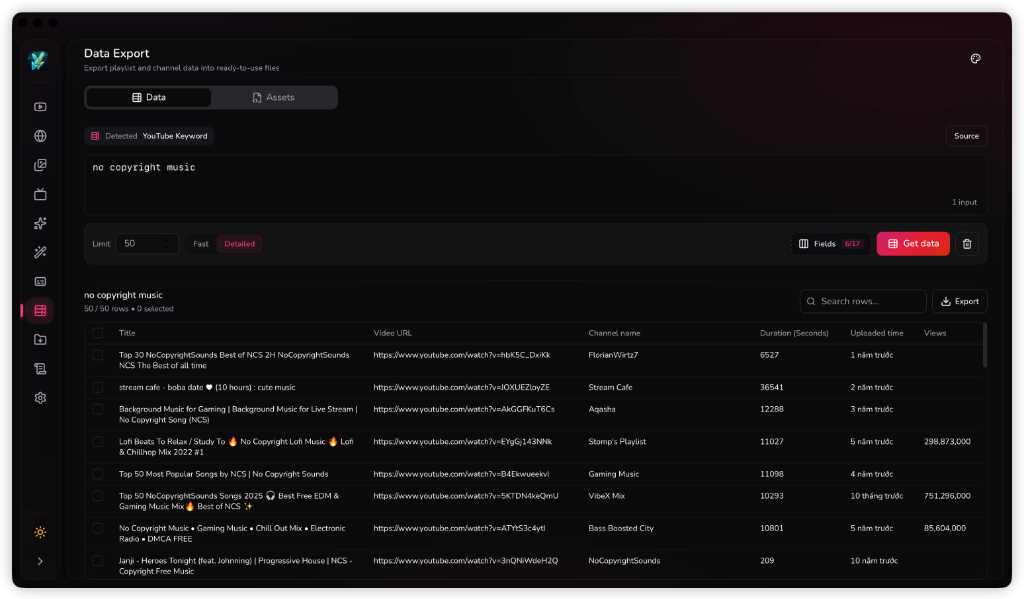Expand the sidebar with chevron arrow
The height and width of the screenshot is (599, 1024).
coord(40,561)
